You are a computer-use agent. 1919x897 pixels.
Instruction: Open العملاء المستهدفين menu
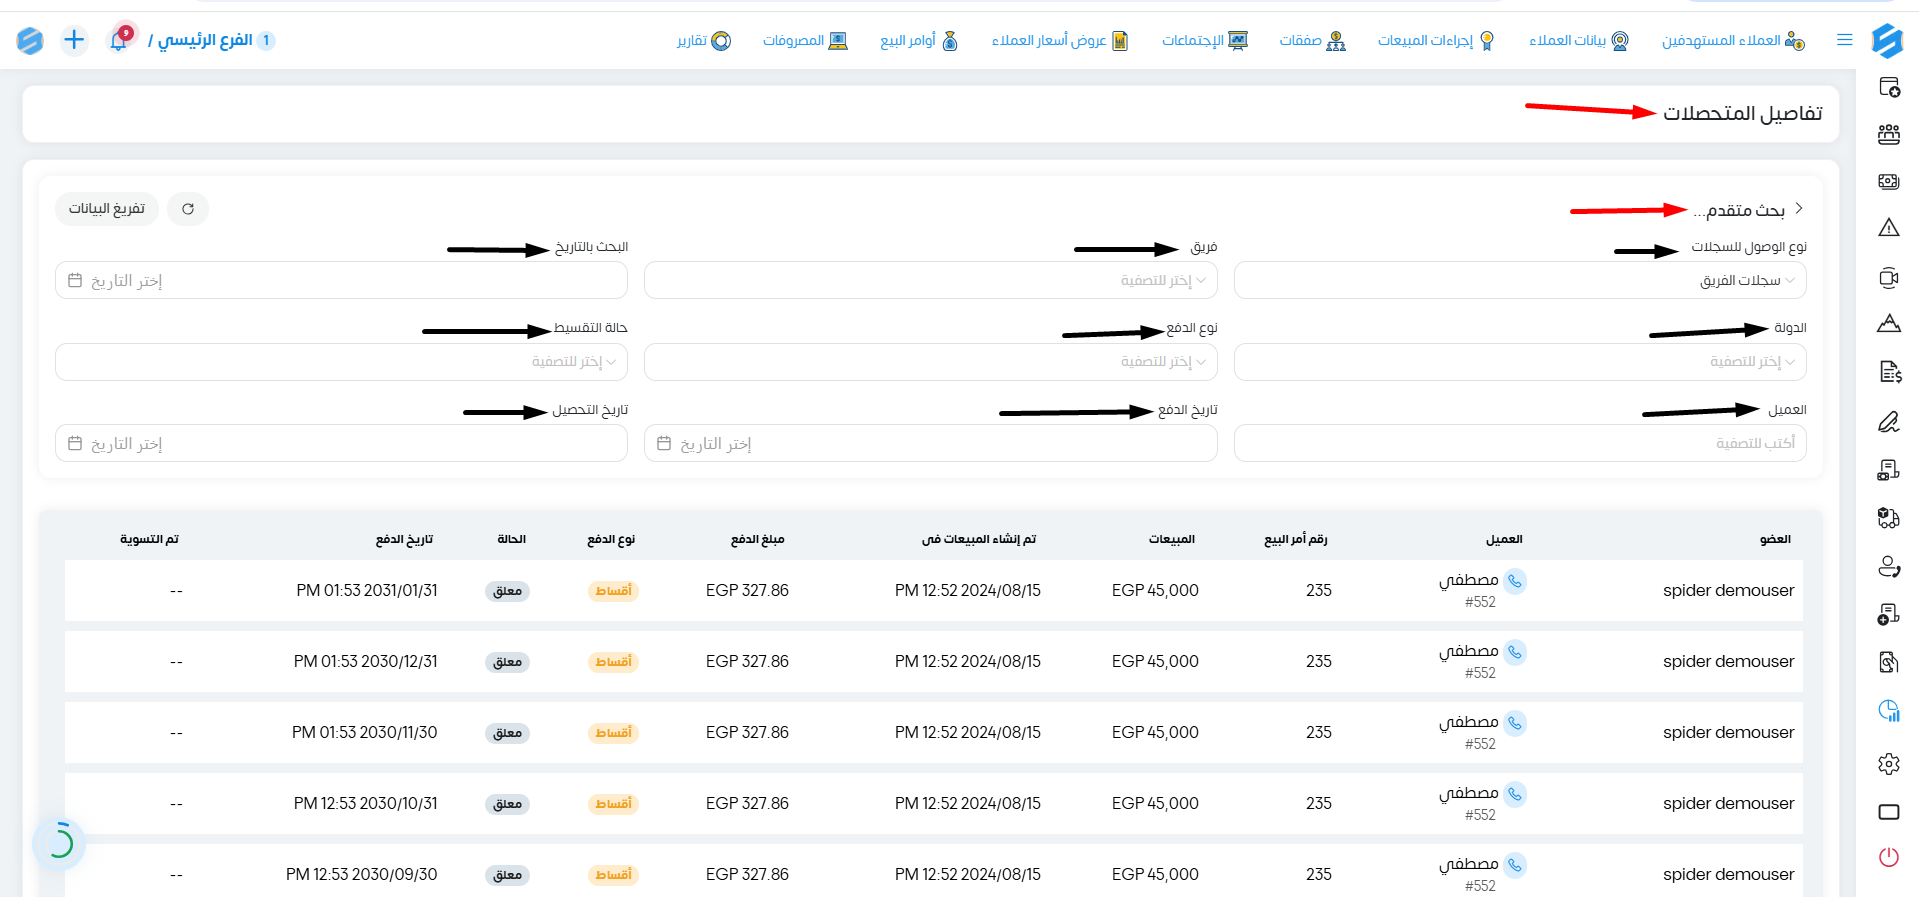coord(1733,40)
